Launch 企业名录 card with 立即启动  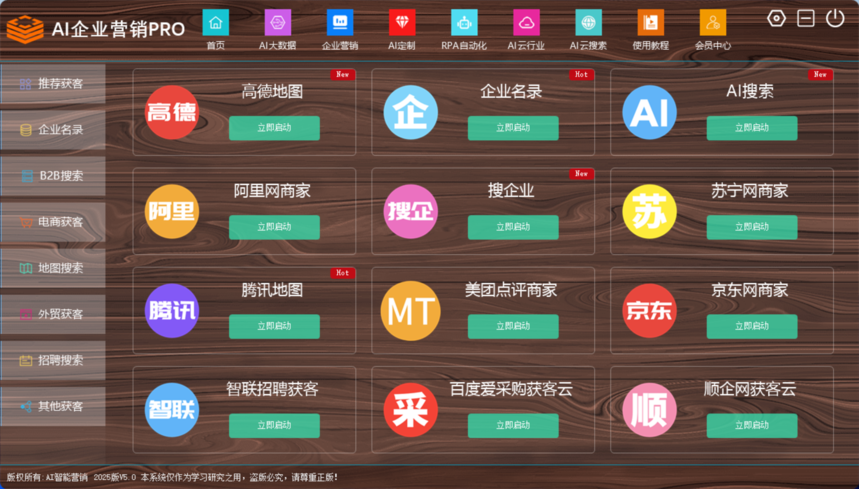coord(513,128)
